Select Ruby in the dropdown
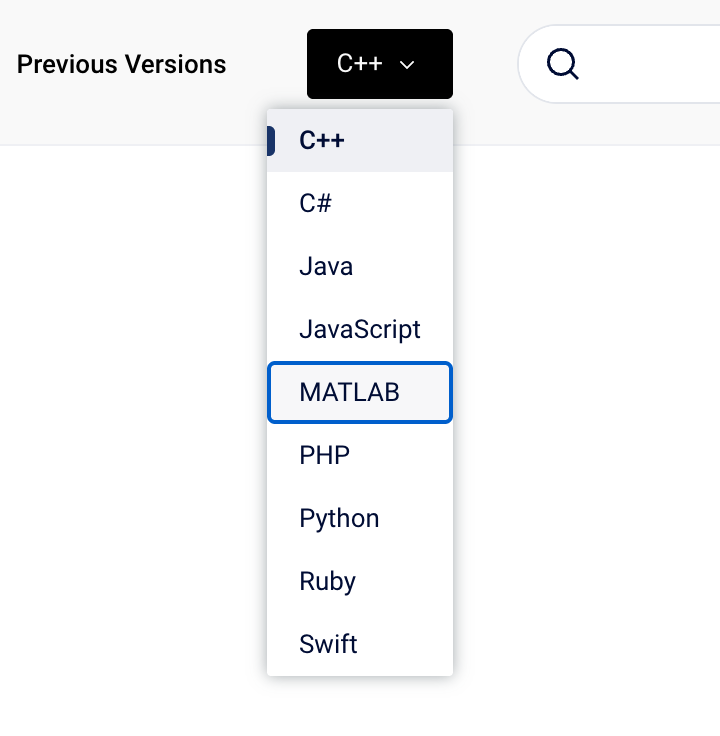The height and width of the screenshot is (736, 720). point(360,582)
